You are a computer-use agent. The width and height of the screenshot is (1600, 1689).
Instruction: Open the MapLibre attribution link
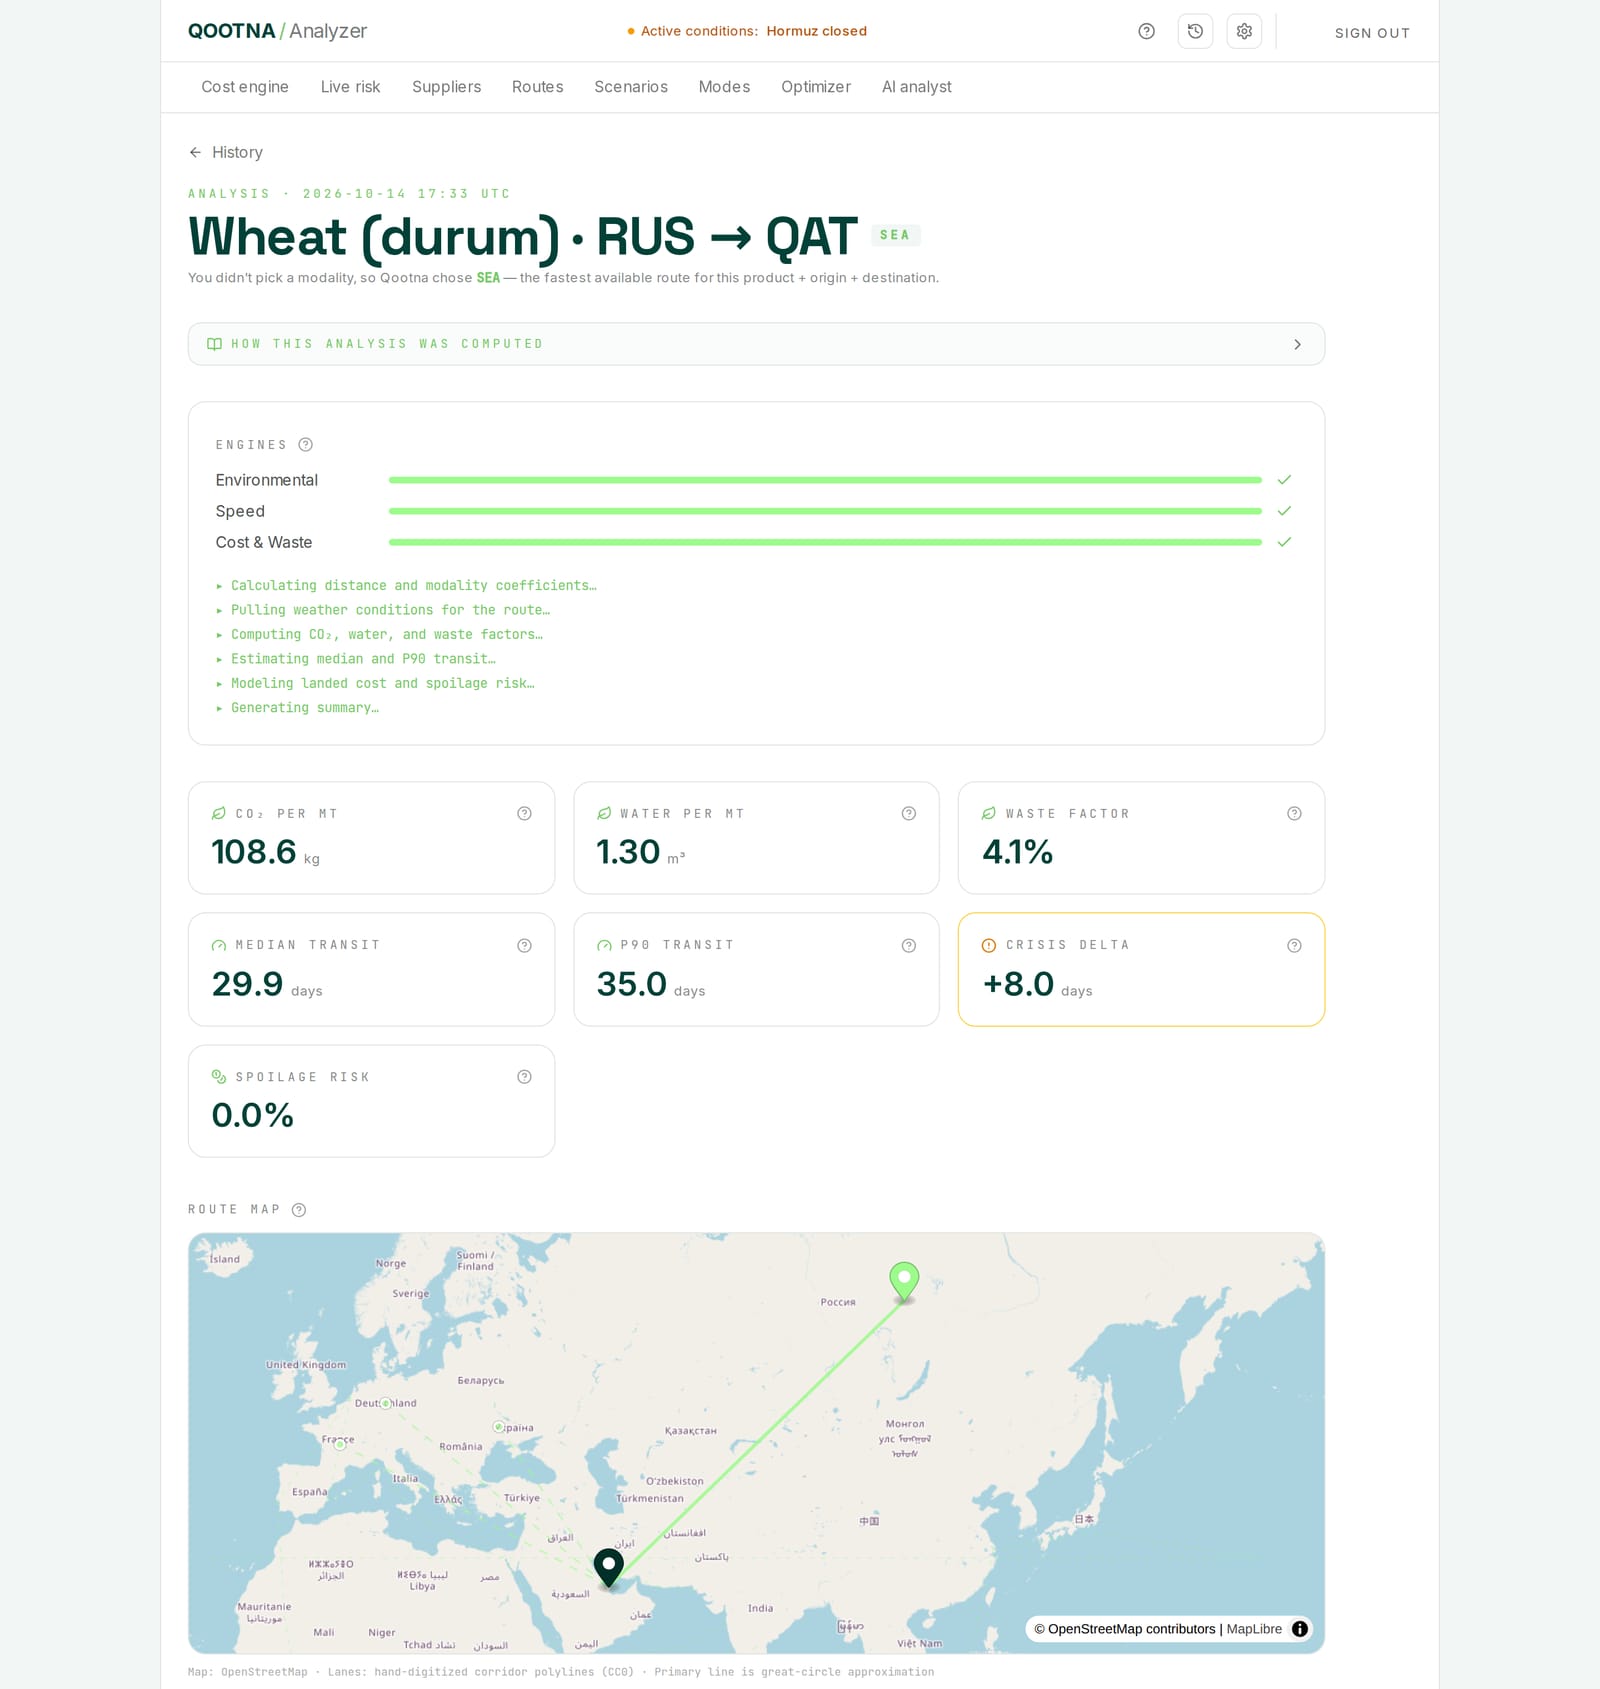coord(1254,1629)
